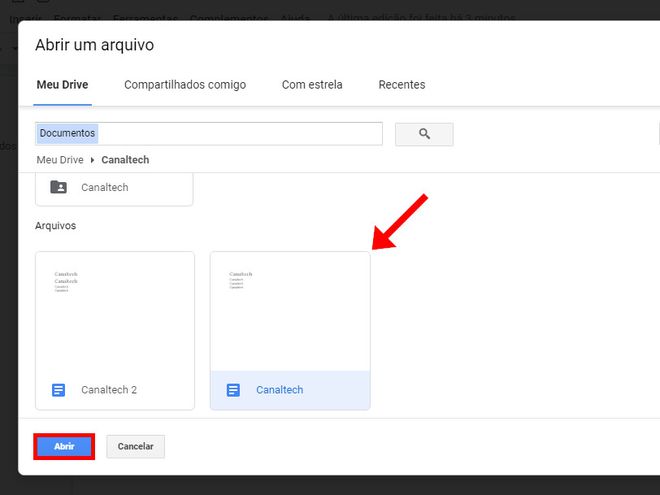The width and height of the screenshot is (660, 495).
Task: Click the highlighted Canaltech file name
Action: (x=279, y=390)
